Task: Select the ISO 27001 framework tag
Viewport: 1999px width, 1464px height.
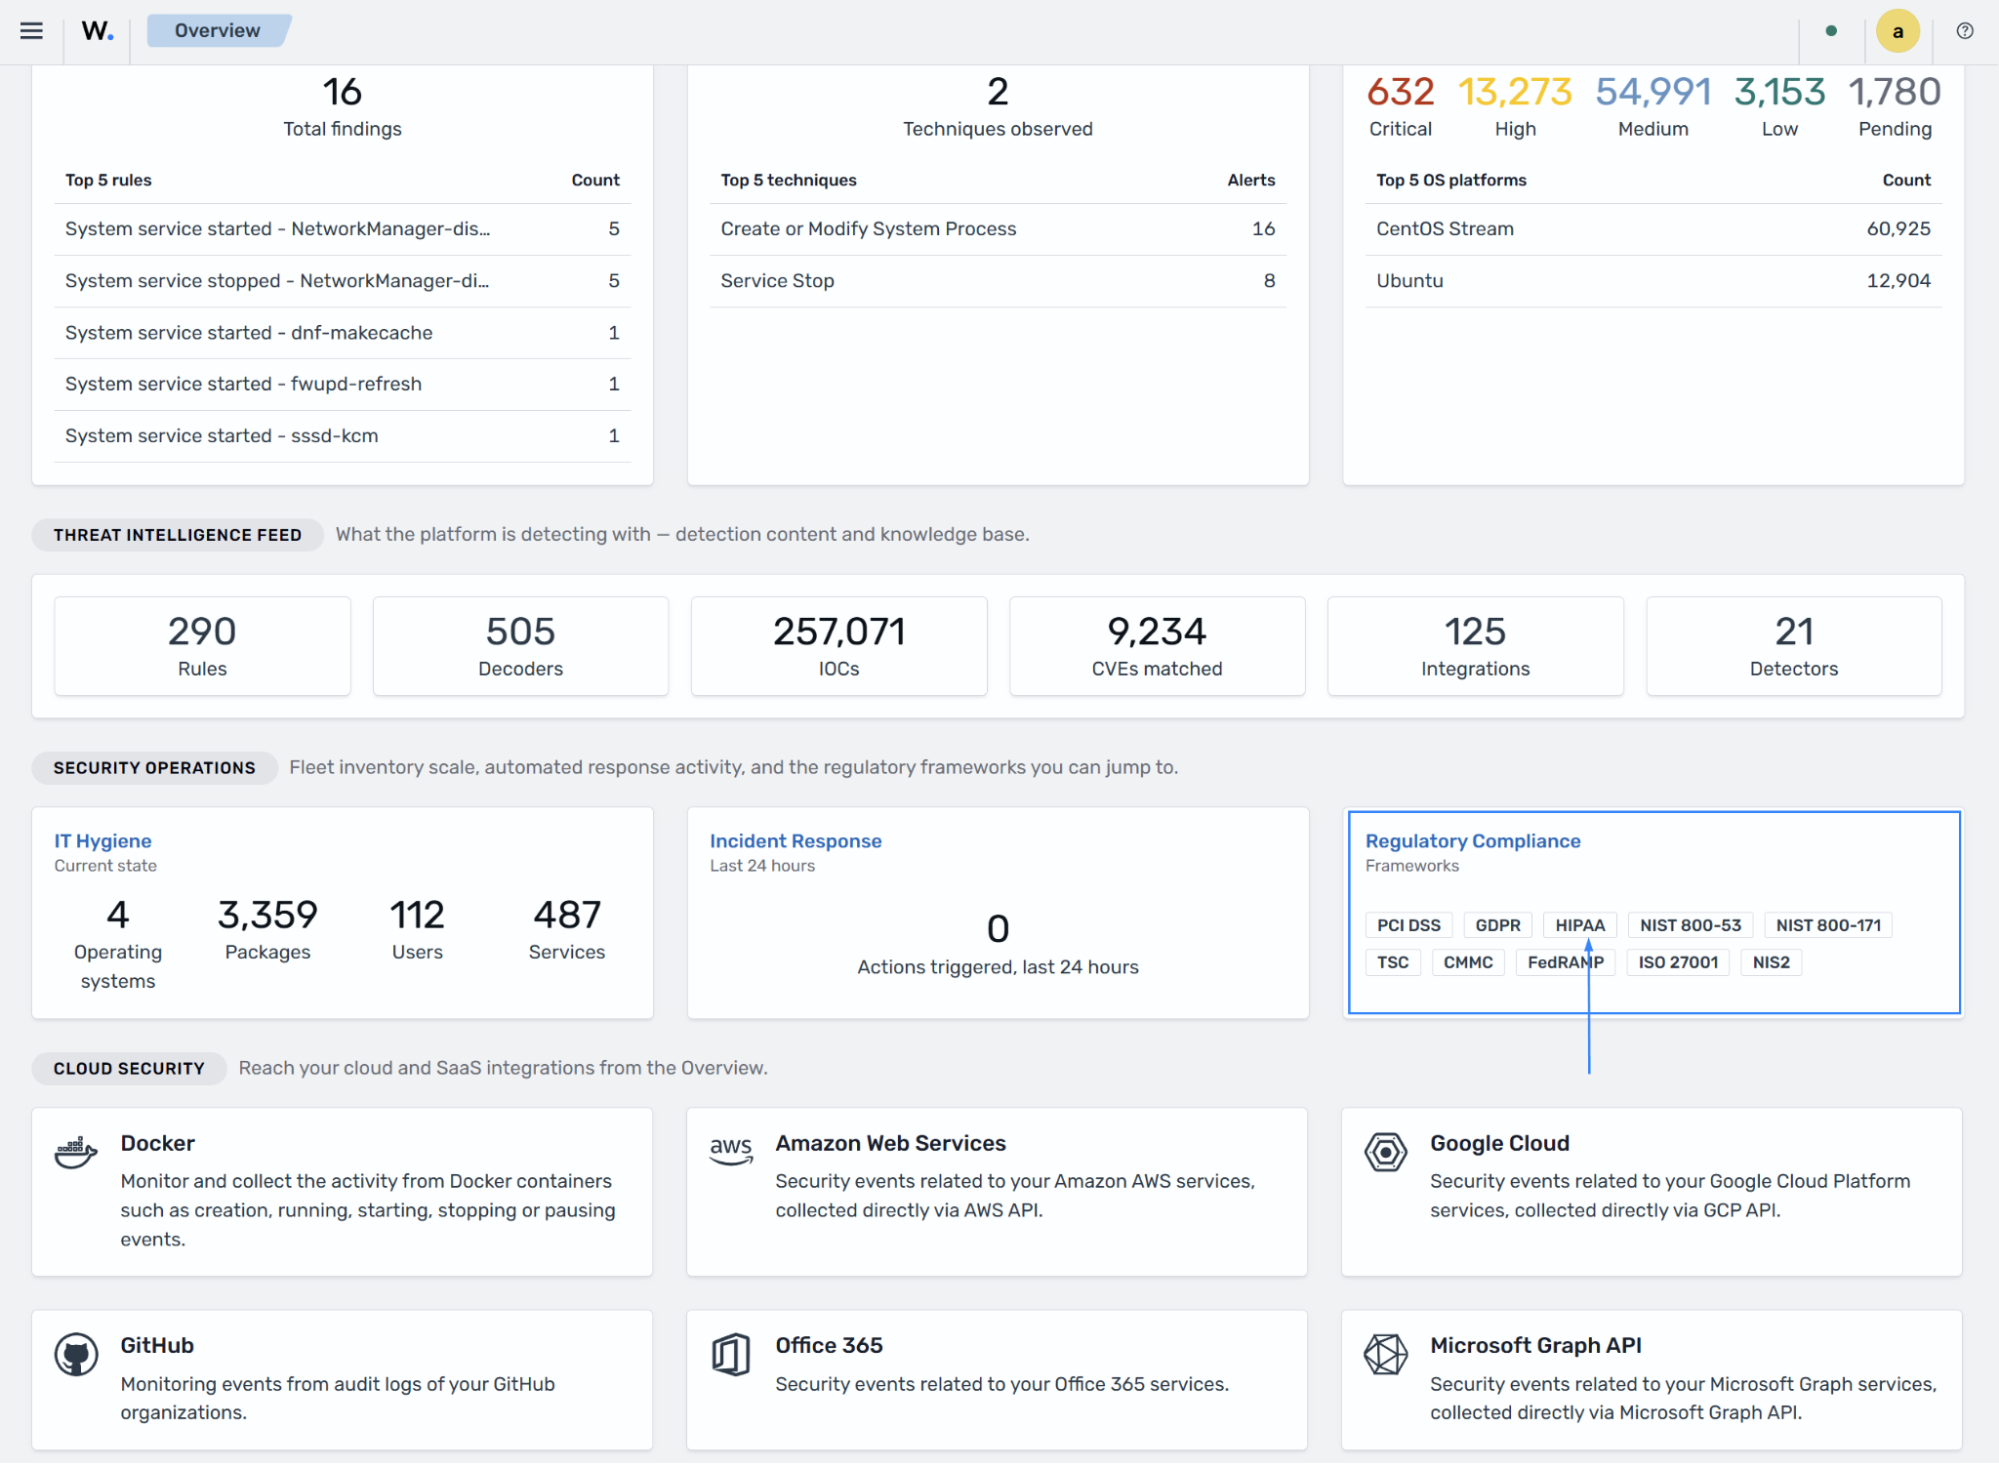Action: (x=1678, y=962)
